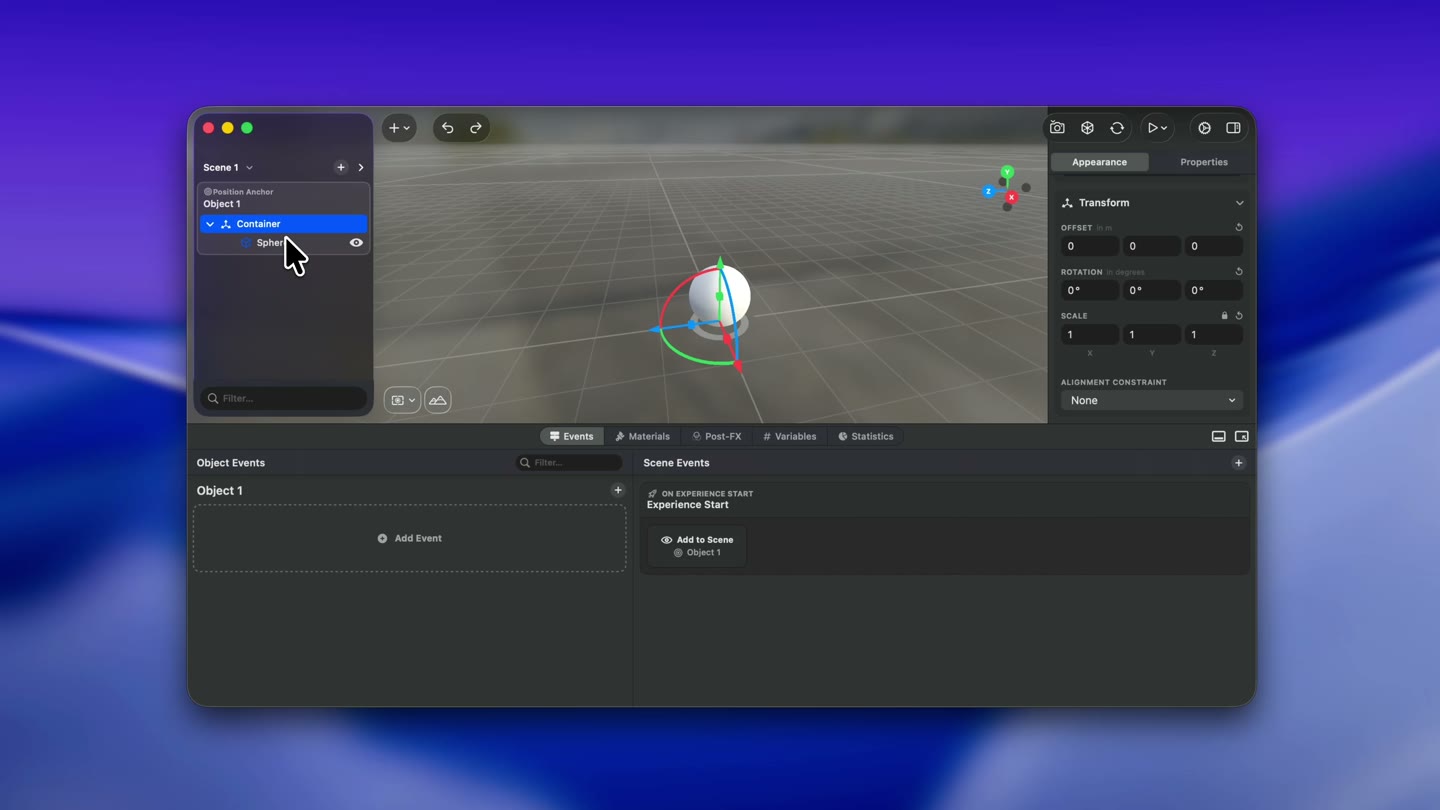The width and height of the screenshot is (1440, 810).
Task: Toggle the environment landscape icon
Action: click(x=438, y=400)
